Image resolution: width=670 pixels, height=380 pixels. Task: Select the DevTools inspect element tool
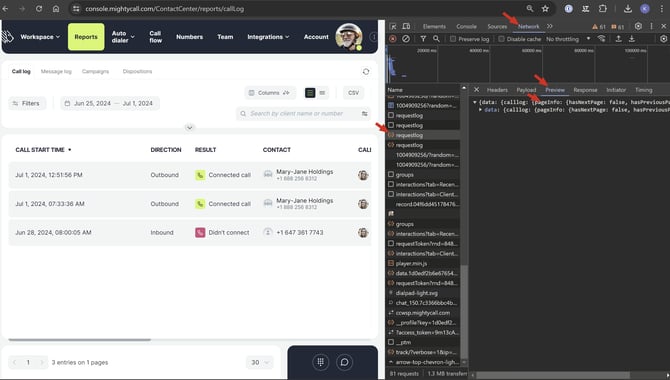pyautogui.click(x=393, y=26)
